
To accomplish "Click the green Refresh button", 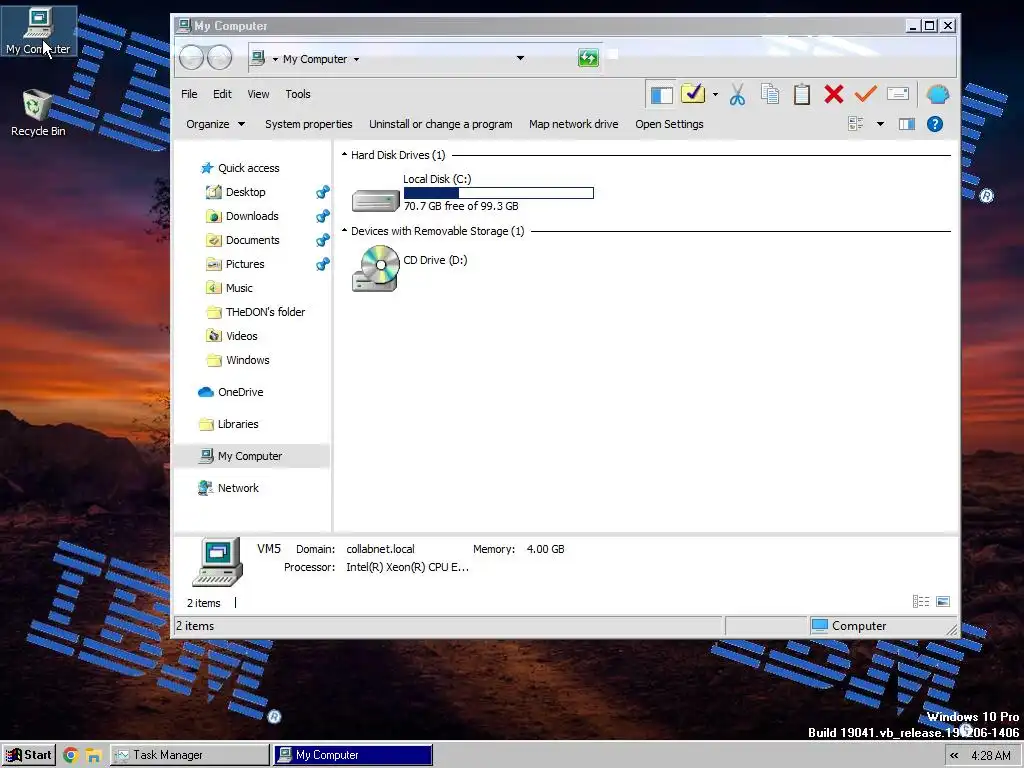I will (x=588, y=58).
